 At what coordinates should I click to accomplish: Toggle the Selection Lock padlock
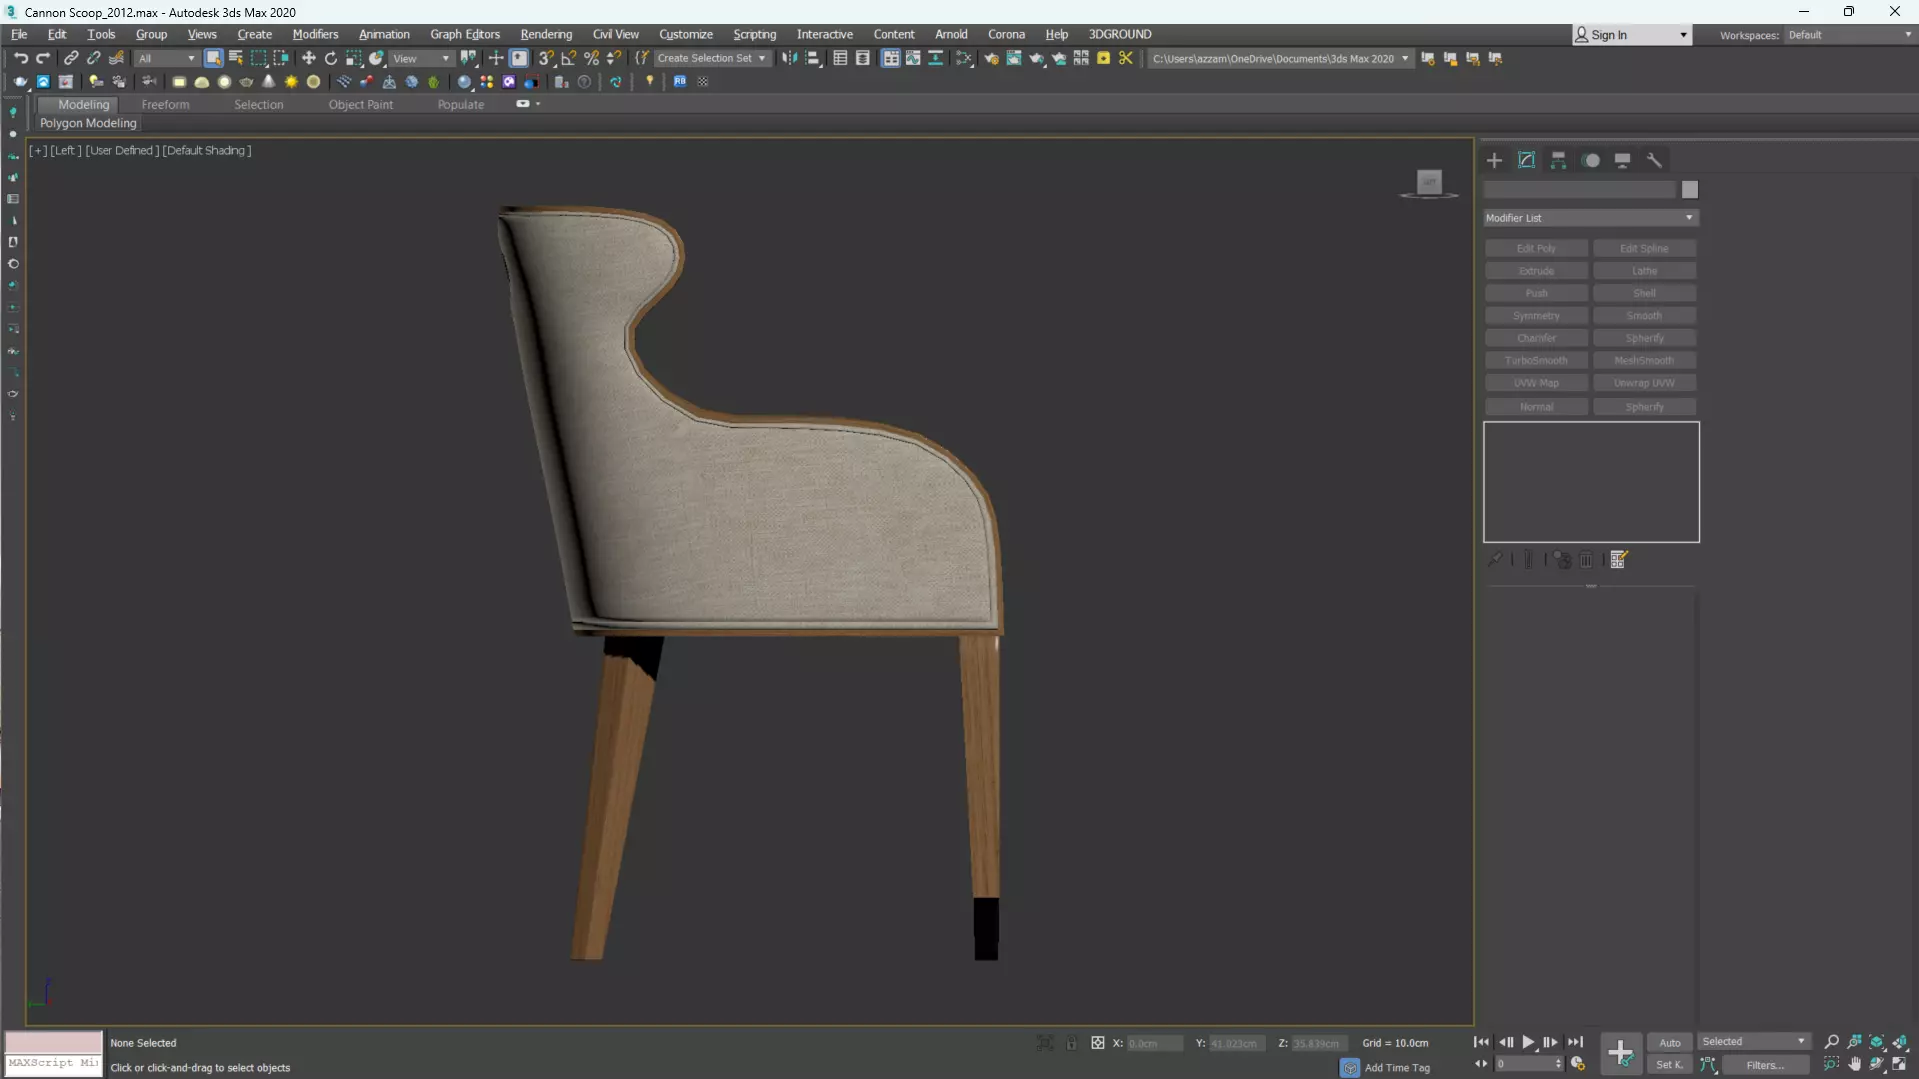[1071, 1043]
